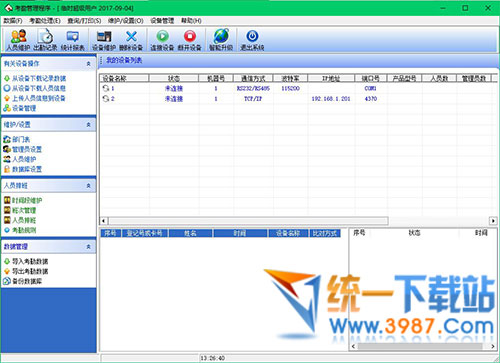Collapse the 有关设备操作 panel

tap(88, 63)
